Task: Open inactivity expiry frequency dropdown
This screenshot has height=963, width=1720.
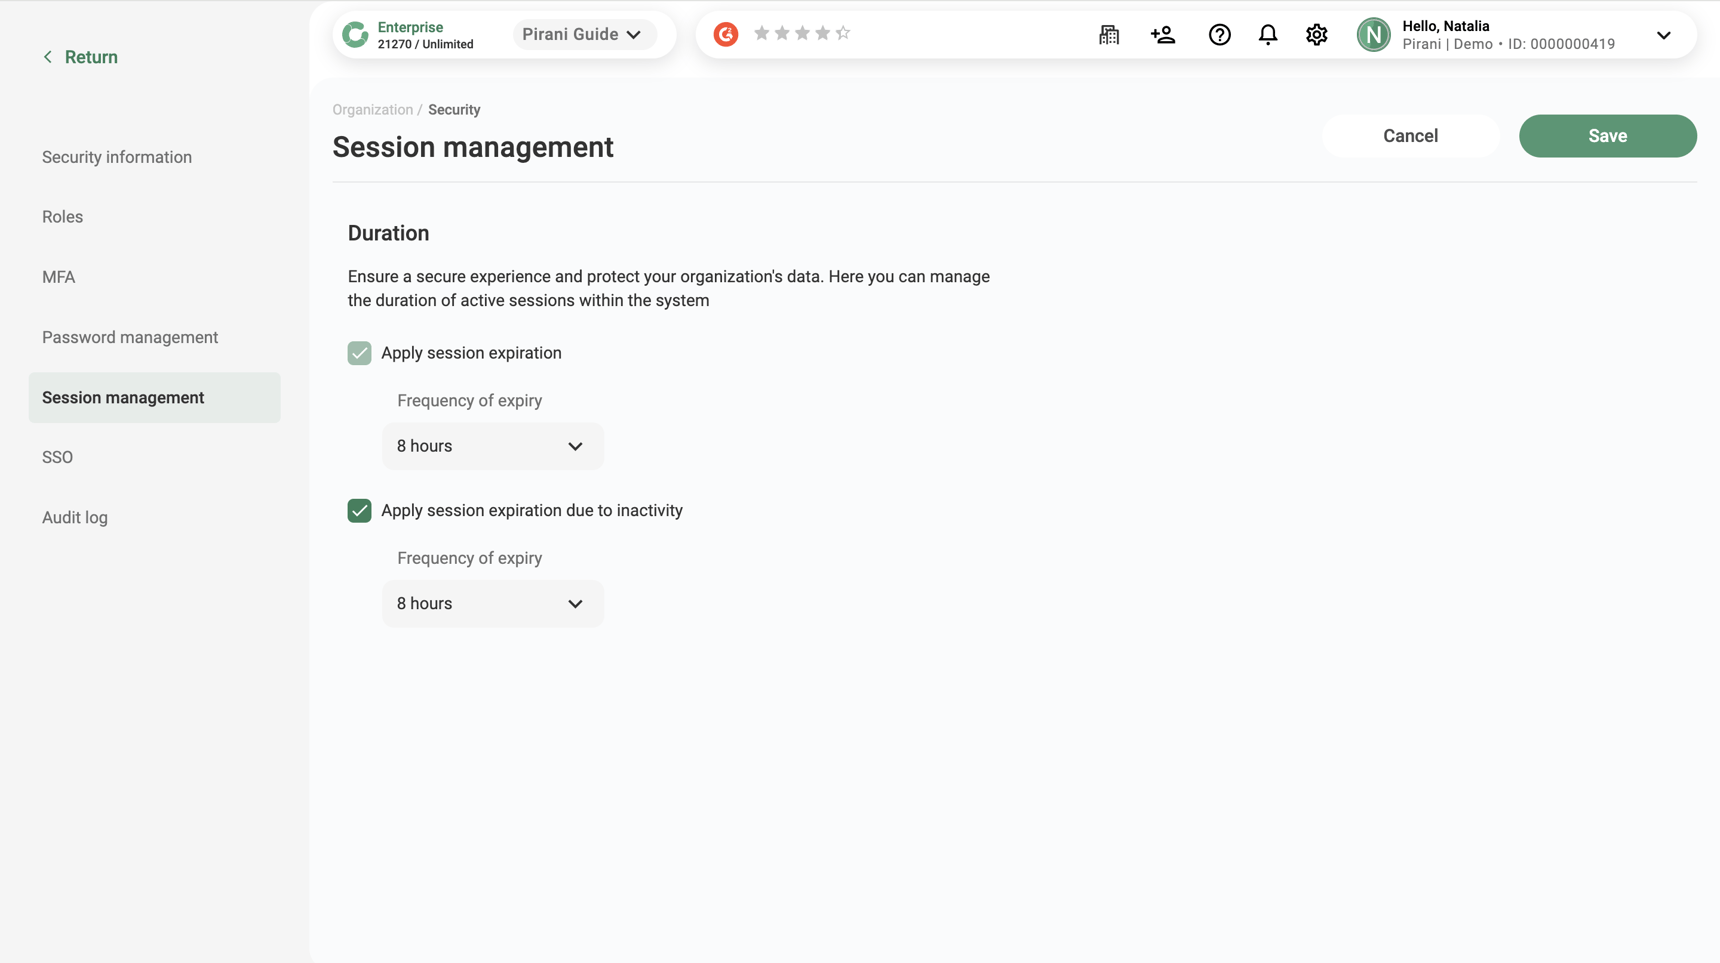Action: tap(493, 604)
